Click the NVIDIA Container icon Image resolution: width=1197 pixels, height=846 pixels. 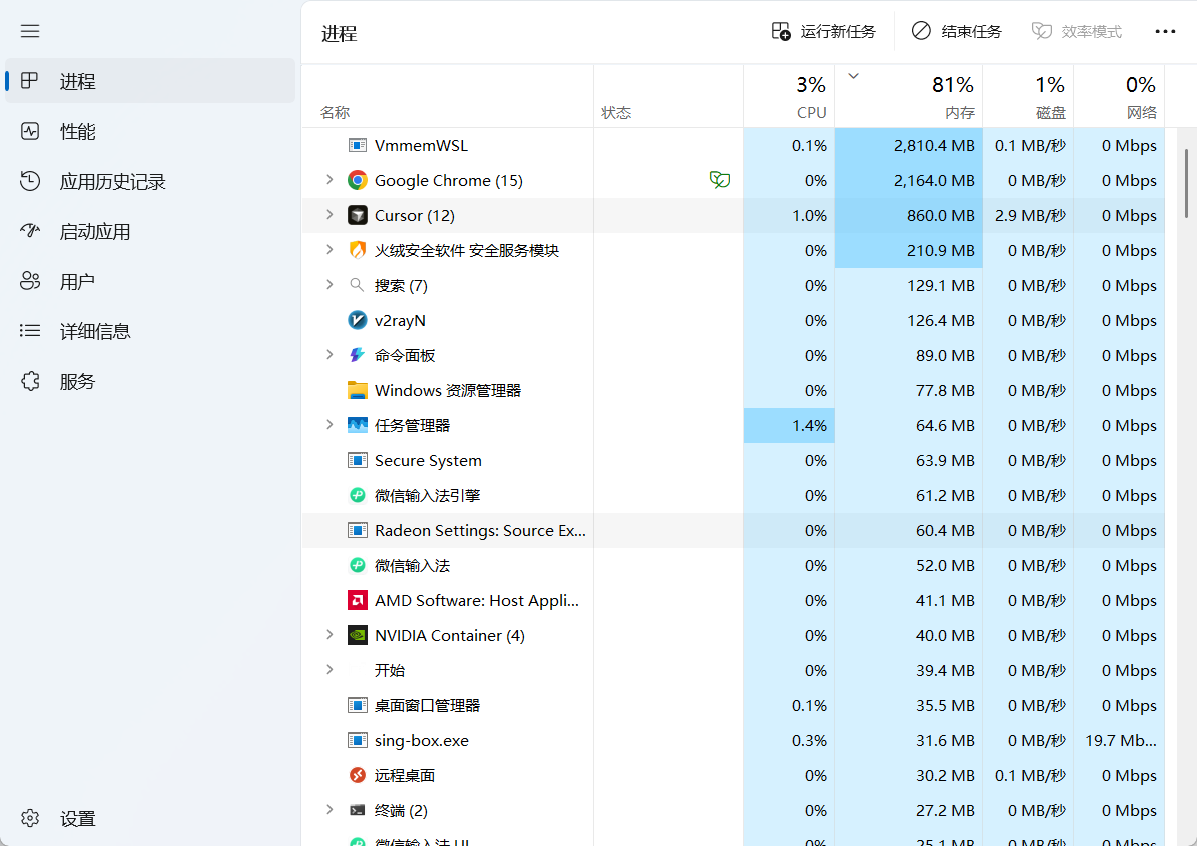[357, 635]
